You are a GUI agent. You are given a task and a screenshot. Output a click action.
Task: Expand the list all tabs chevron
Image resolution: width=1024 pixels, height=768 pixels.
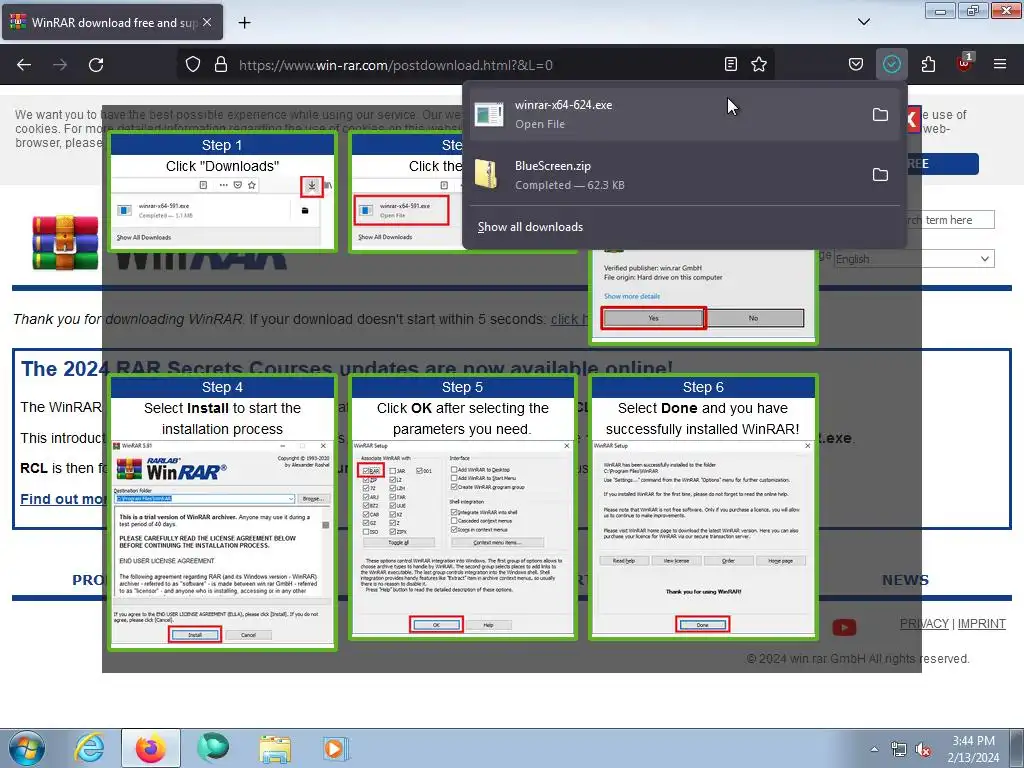[x=863, y=22]
